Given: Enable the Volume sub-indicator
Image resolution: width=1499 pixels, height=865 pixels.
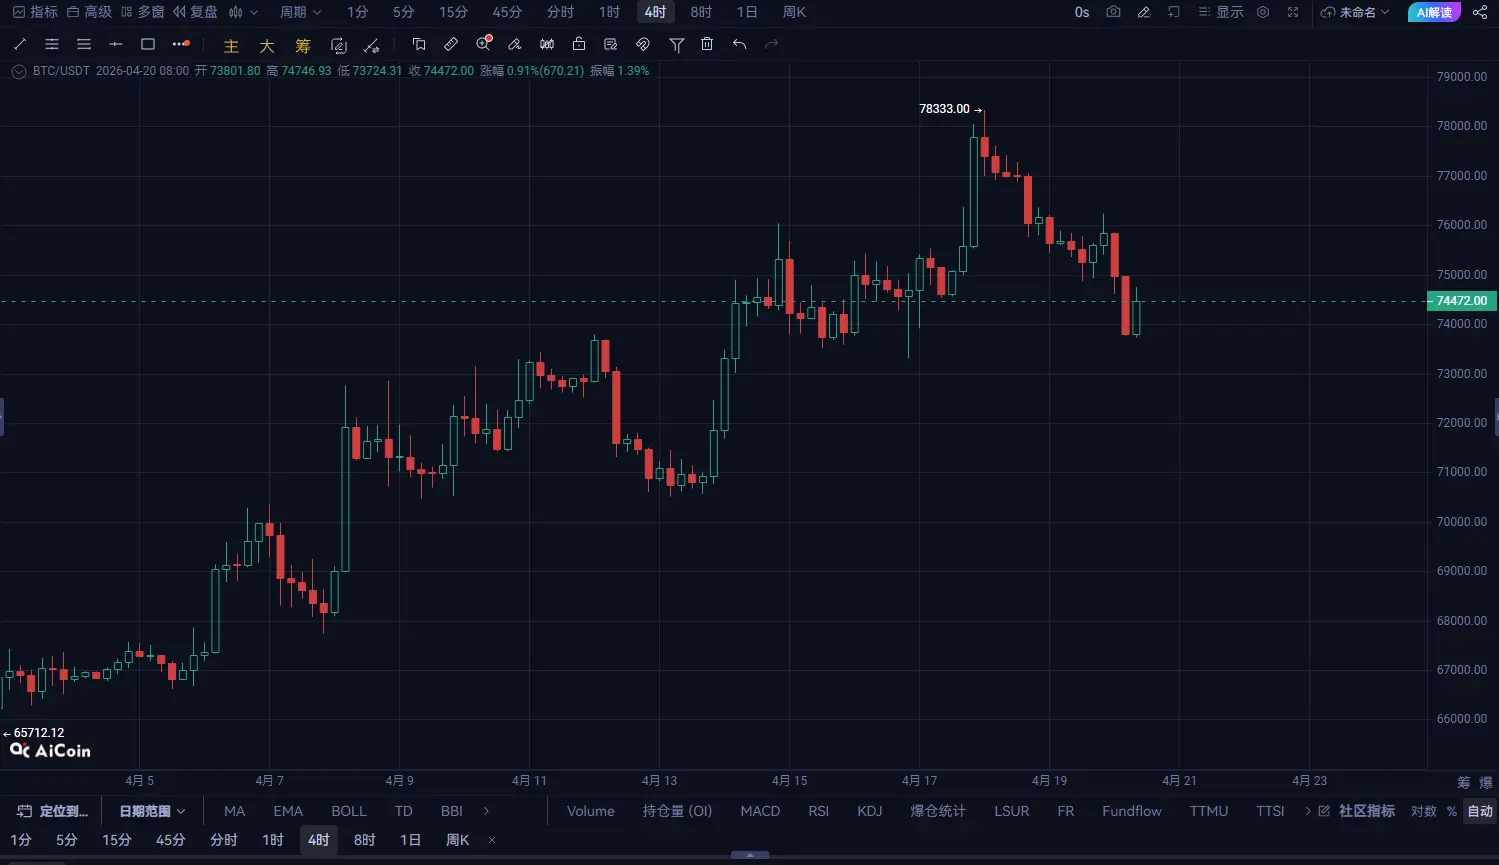Looking at the screenshot, I should tap(591, 811).
